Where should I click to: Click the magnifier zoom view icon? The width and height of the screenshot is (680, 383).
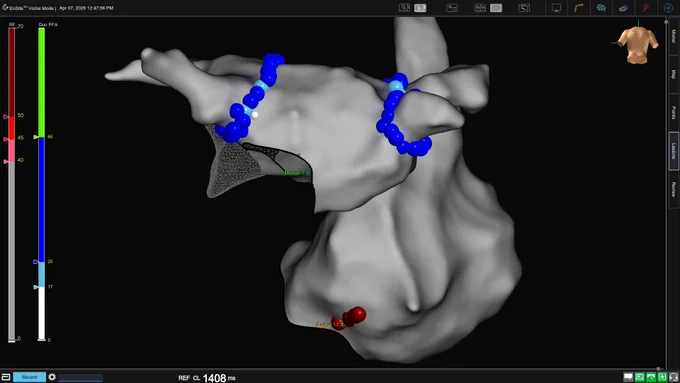pyautogui.click(x=404, y=8)
